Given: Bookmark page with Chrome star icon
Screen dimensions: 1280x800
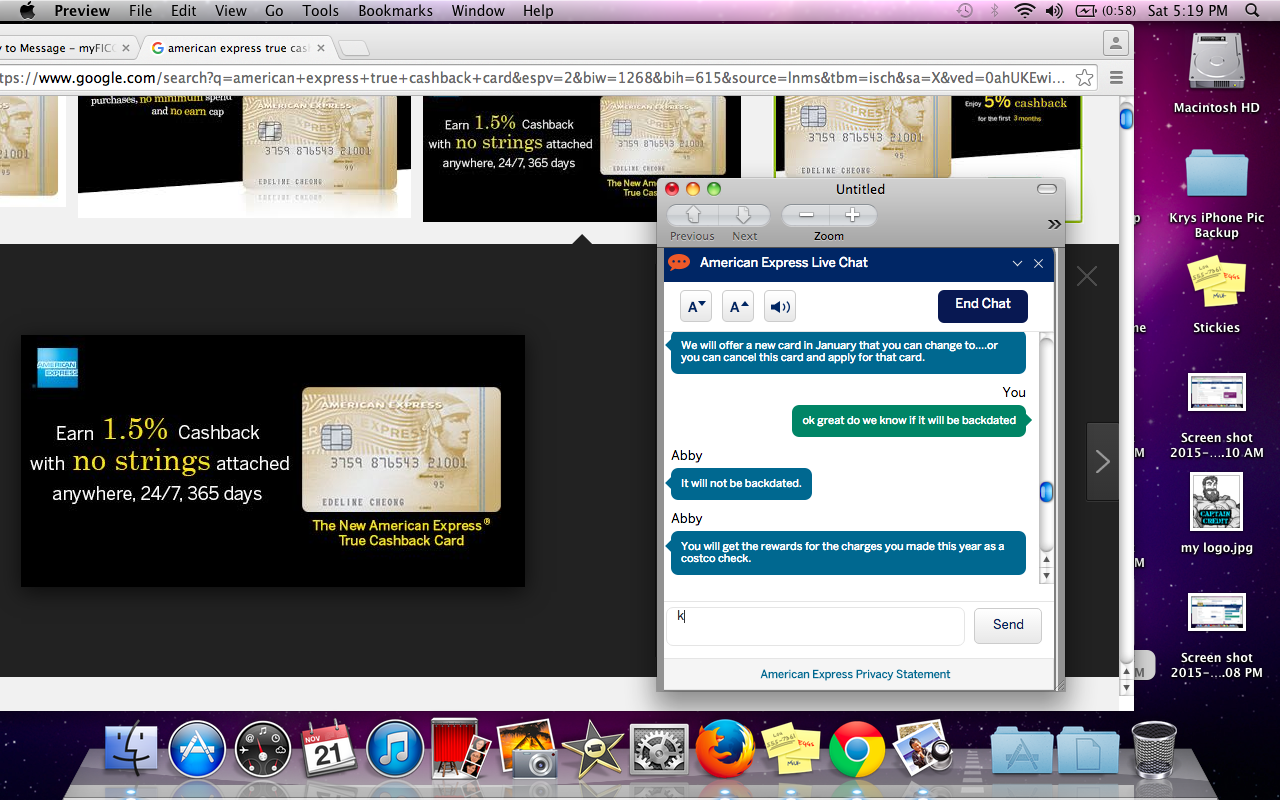Looking at the screenshot, I should [x=1084, y=78].
